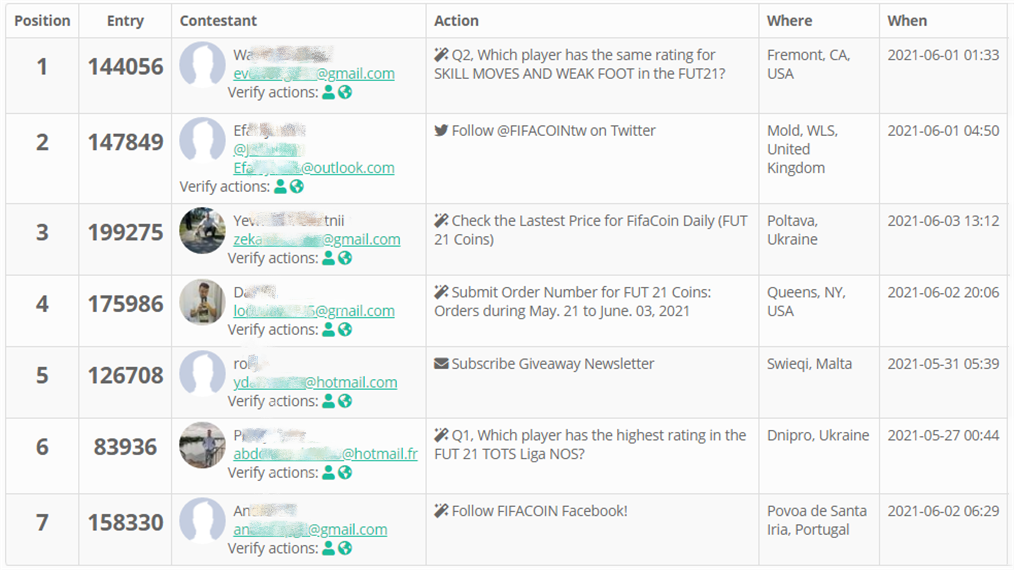The width and height of the screenshot is (1014, 570).
Task: Click the user verify icon for entry 144056
Action: tap(328, 92)
